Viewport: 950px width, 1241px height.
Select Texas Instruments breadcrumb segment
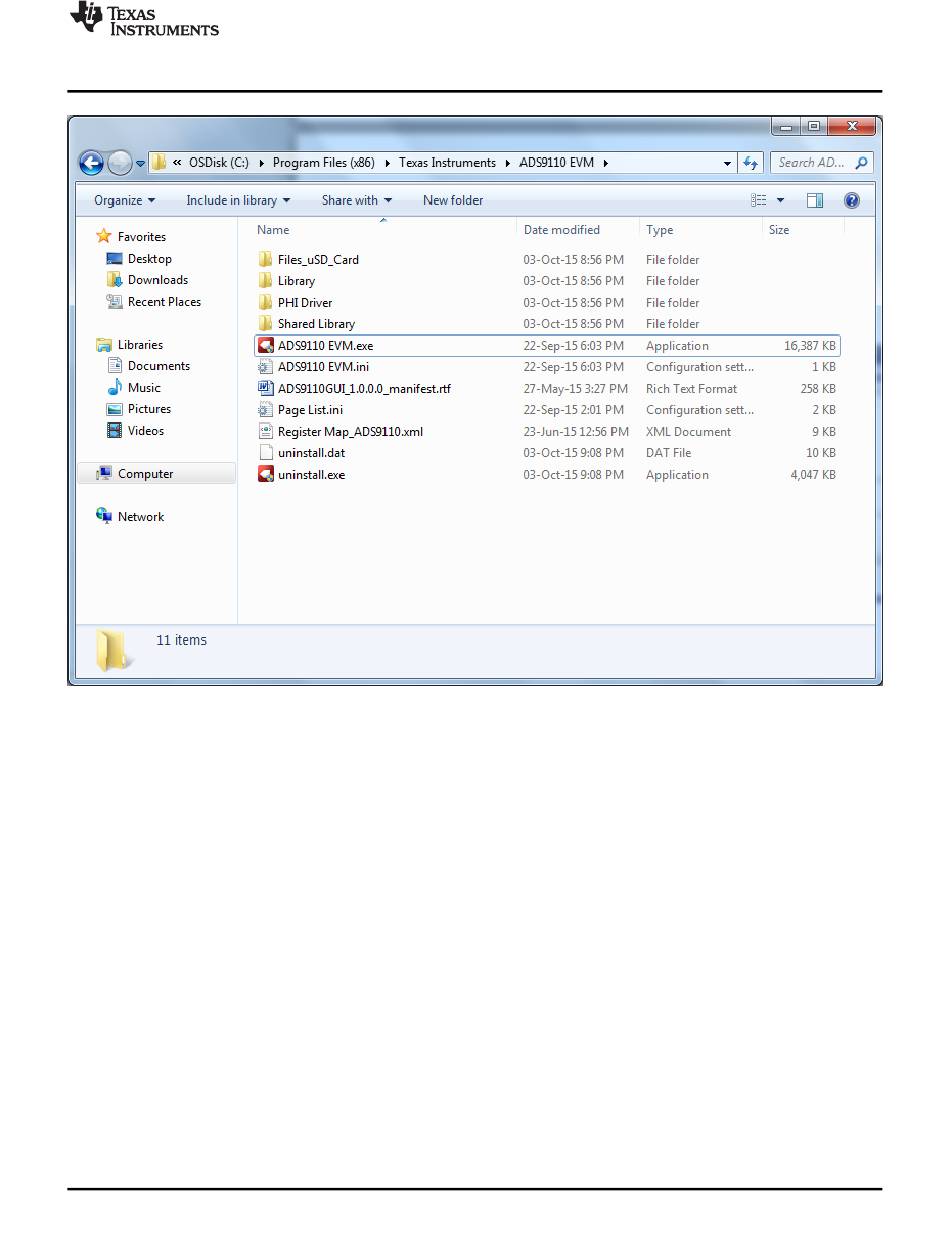pyautogui.click(x=447, y=163)
